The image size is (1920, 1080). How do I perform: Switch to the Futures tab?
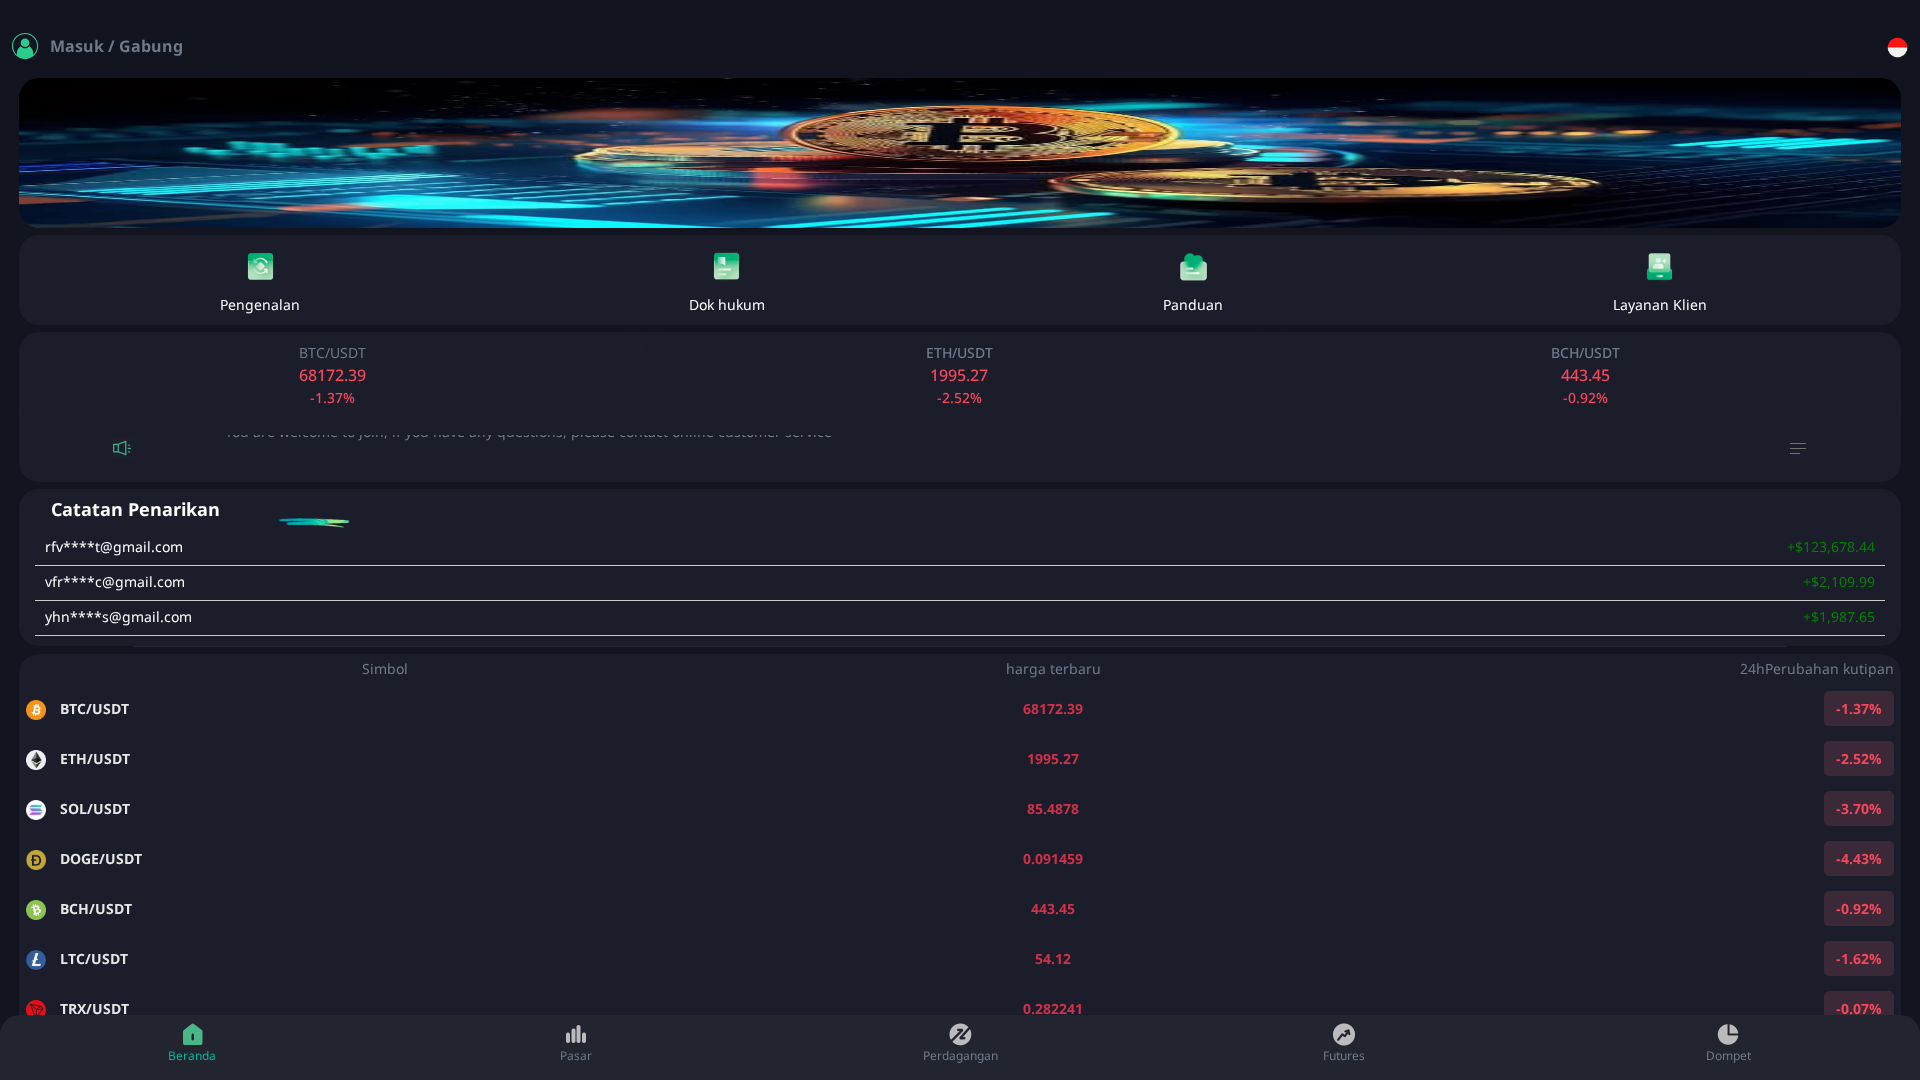1344,1042
